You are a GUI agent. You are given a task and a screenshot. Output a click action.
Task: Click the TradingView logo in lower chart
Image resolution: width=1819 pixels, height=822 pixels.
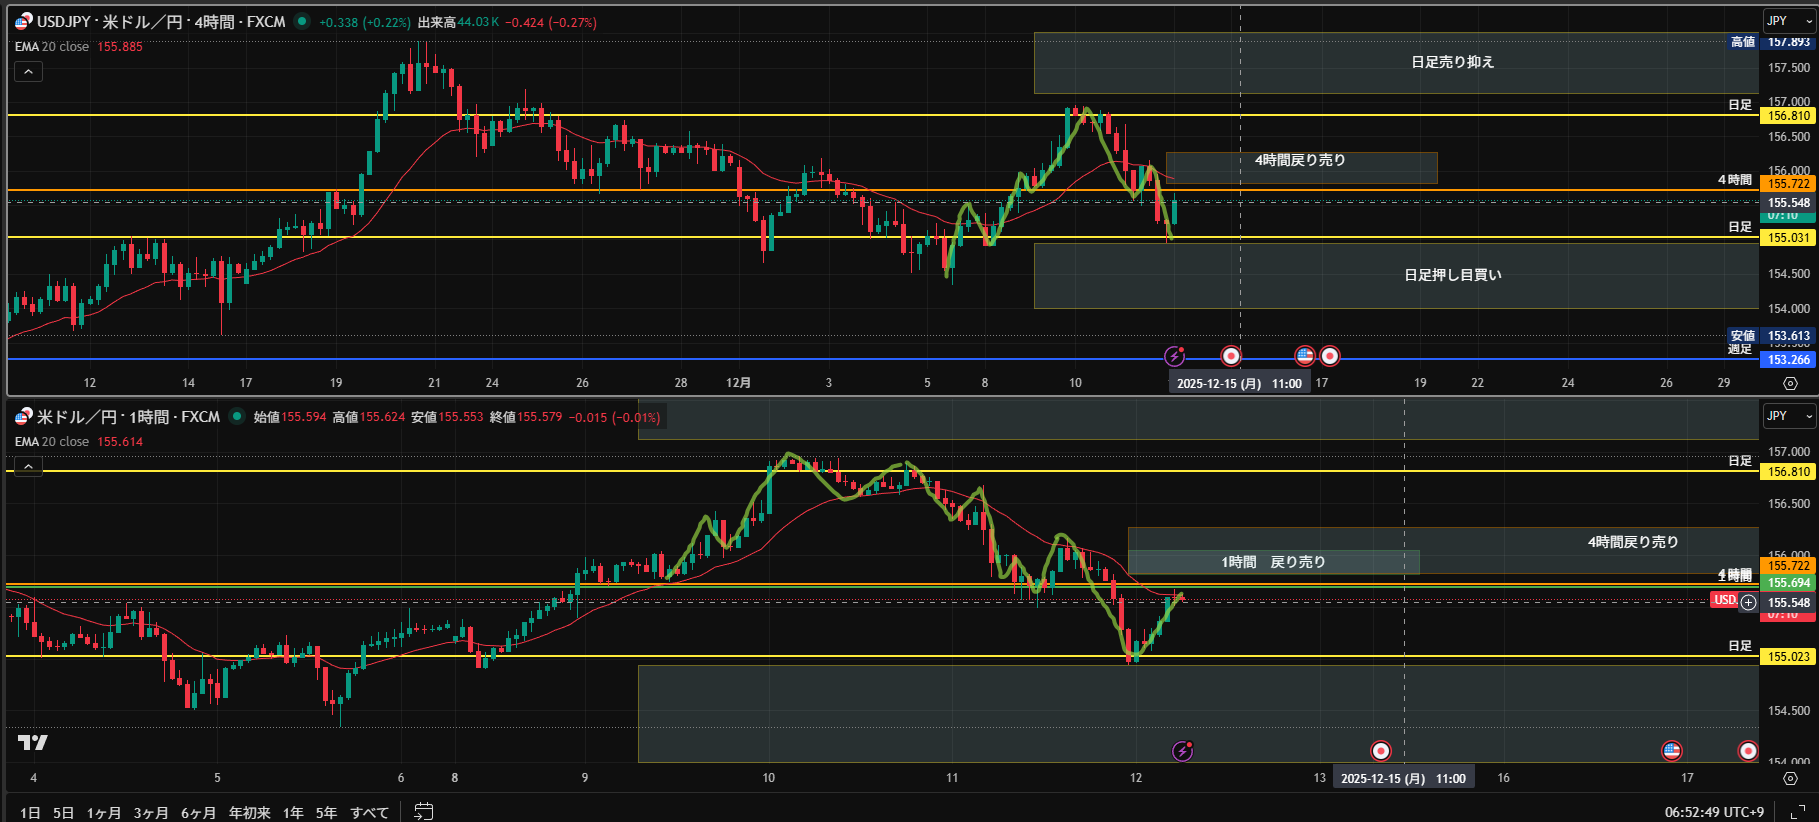[33, 742]
